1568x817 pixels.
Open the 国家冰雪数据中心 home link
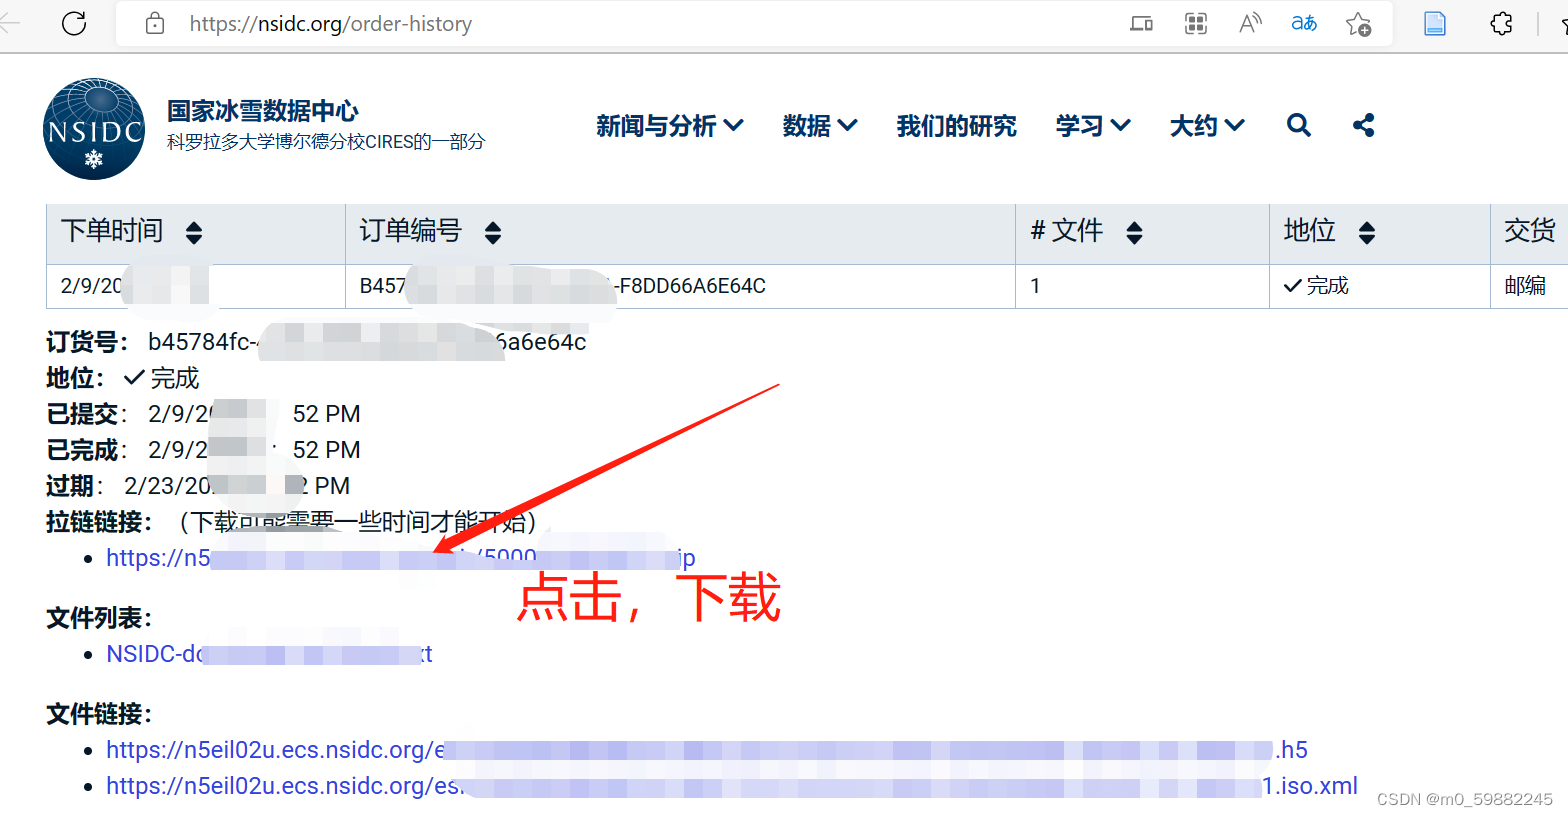tap(262, 111)
